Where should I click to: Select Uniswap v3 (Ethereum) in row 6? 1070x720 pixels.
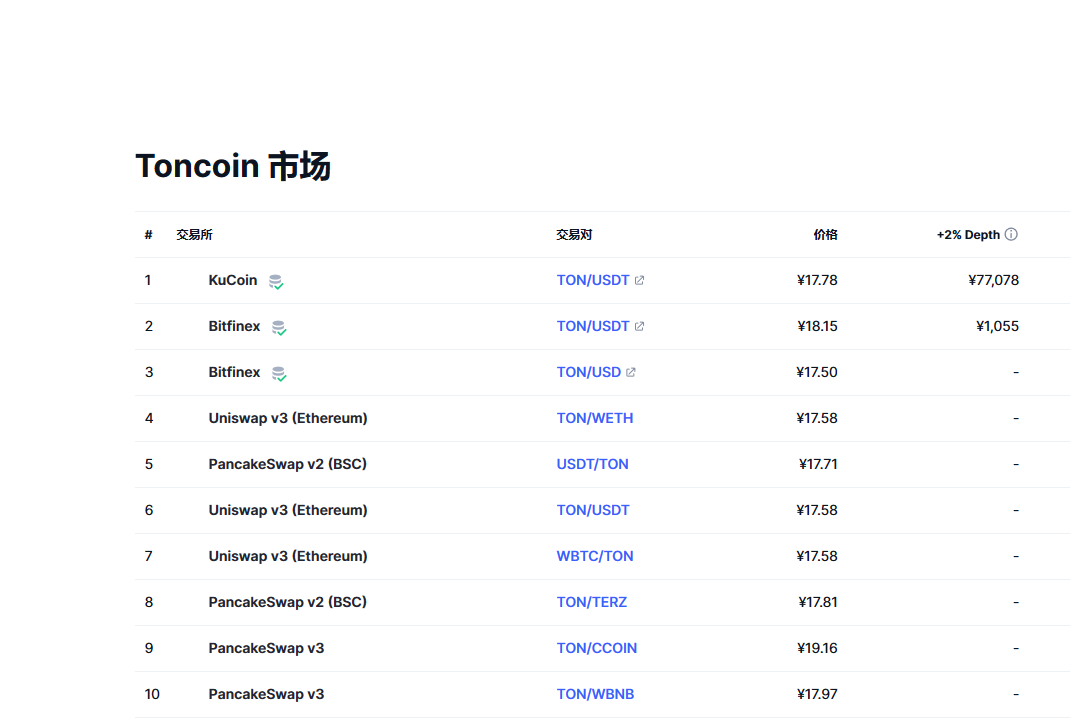[288, 510]
